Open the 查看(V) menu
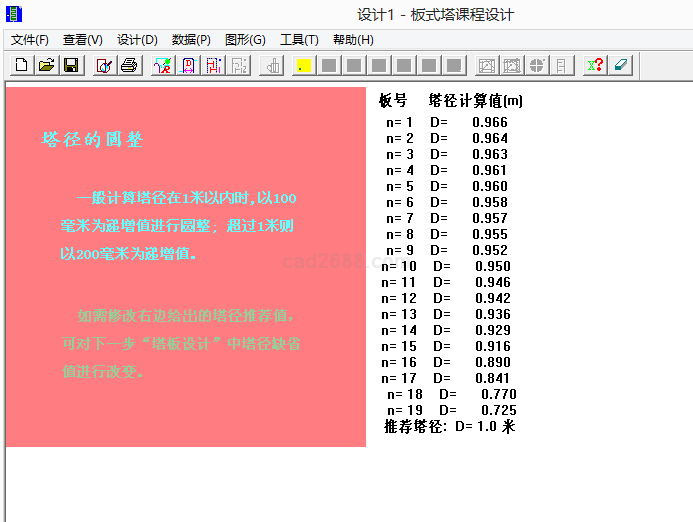 83,40
